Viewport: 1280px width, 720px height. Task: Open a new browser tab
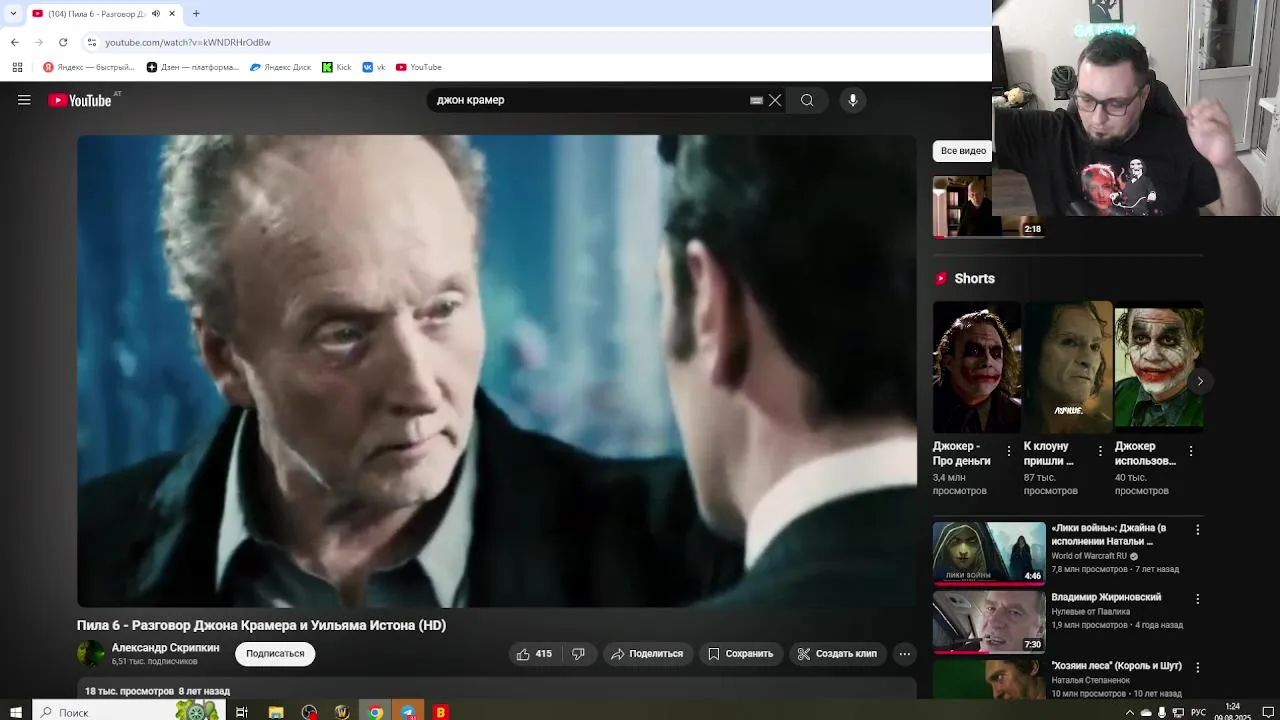click(x=196, y=13)
